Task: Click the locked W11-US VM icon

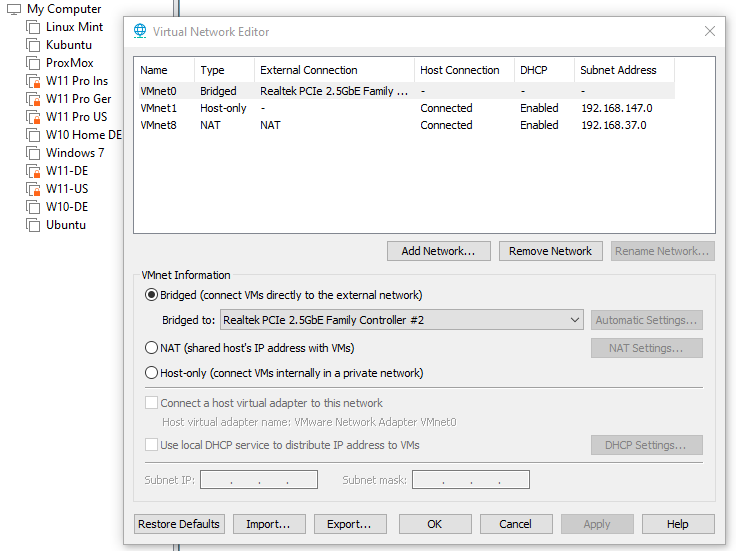Action: (x=33, y=189)
